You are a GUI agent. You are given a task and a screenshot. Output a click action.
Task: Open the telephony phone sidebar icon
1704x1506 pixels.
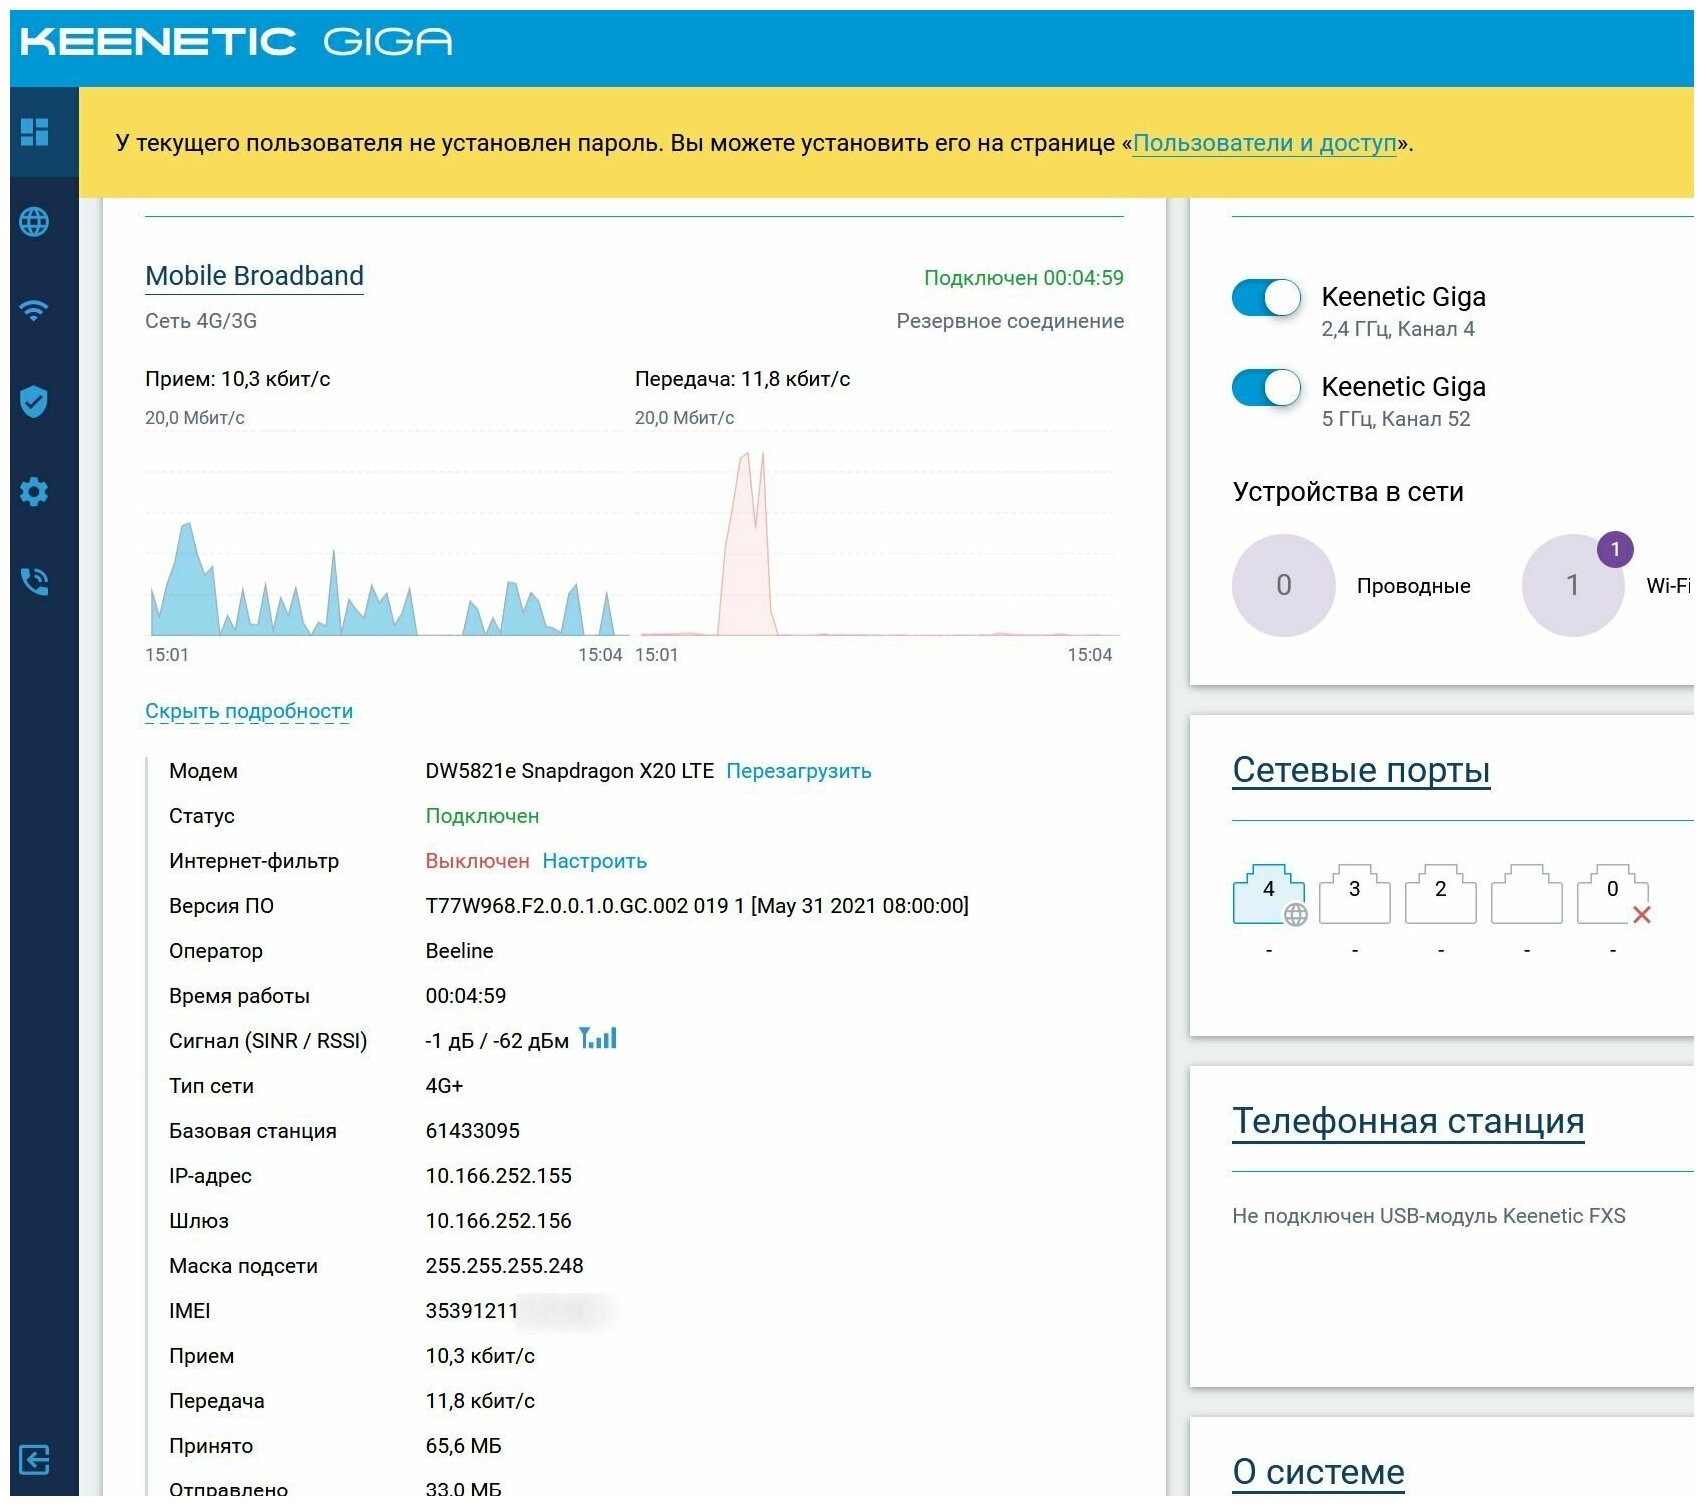coord(34,581)
